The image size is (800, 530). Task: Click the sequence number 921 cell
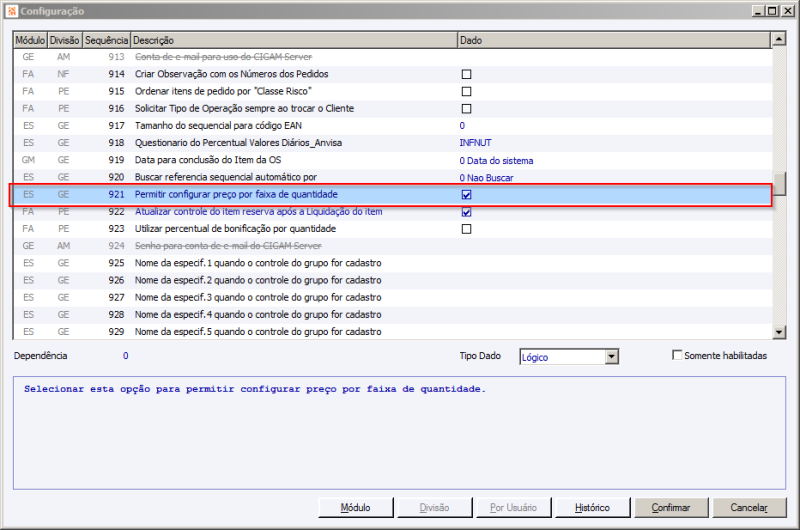pyautogui.click(x=116, y=194)
